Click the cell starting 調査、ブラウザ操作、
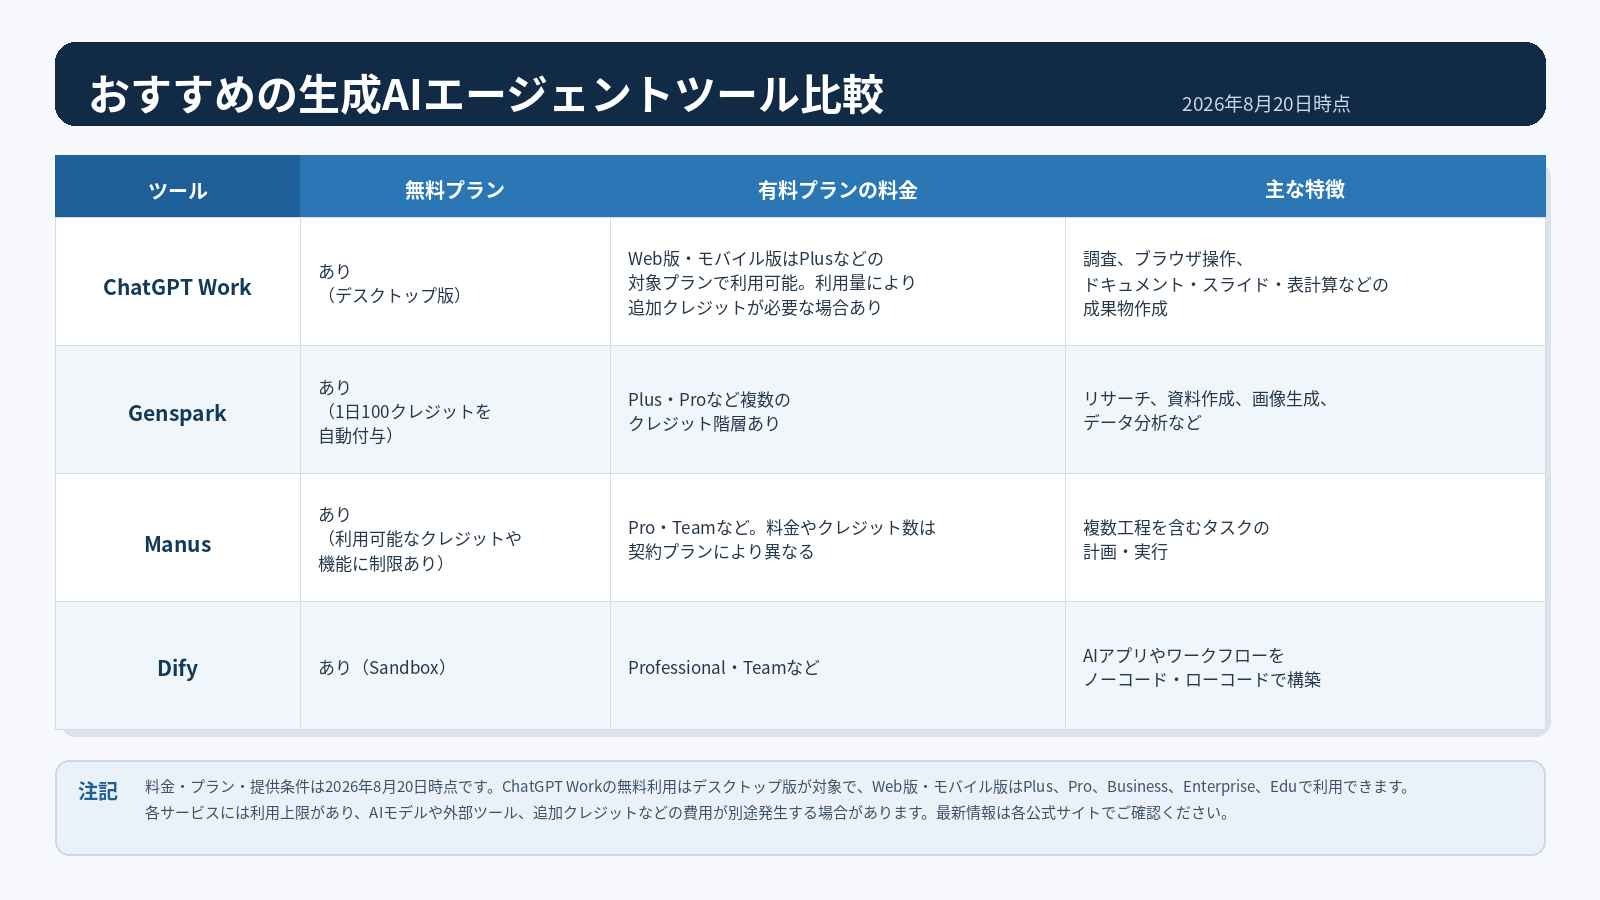This screenshot has width=1600, height=900. point(1305,282)
